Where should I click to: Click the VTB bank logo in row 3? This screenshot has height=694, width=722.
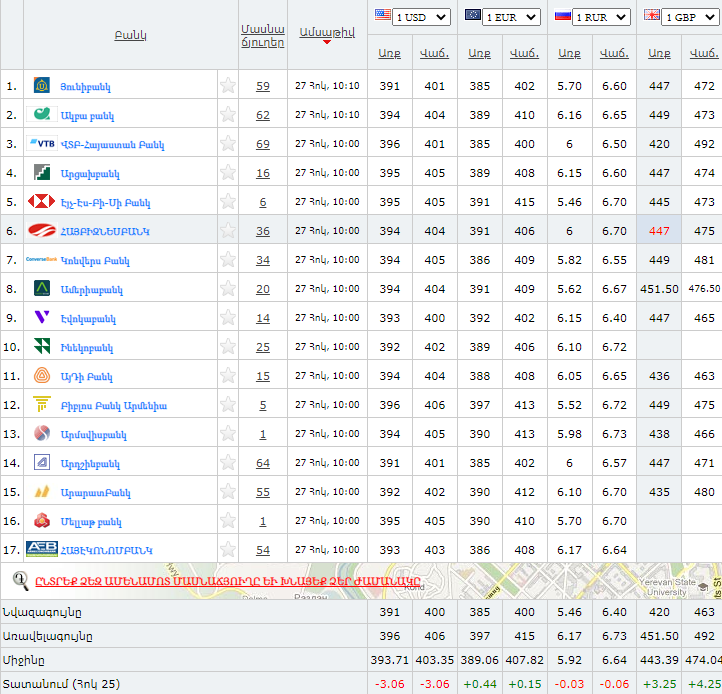point(42,143)
